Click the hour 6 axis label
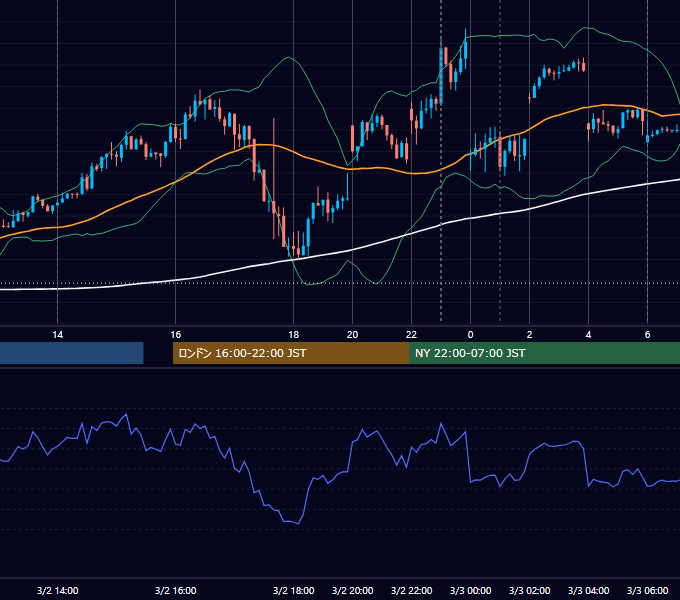680x600 pixels. [x=647, y=335]
